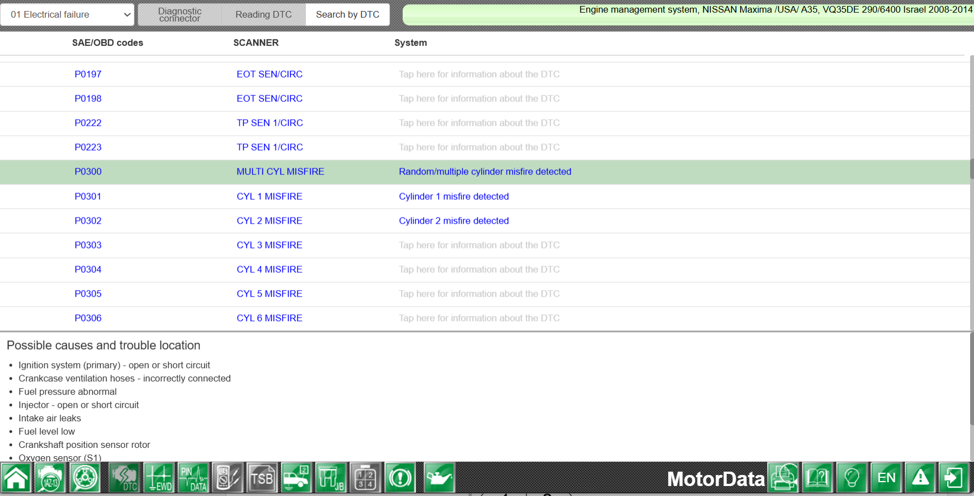Click 'CYL 1 MISFIRE' scanner text
Viewport: 974px width, 496px height.
click(x=269, y=196)
